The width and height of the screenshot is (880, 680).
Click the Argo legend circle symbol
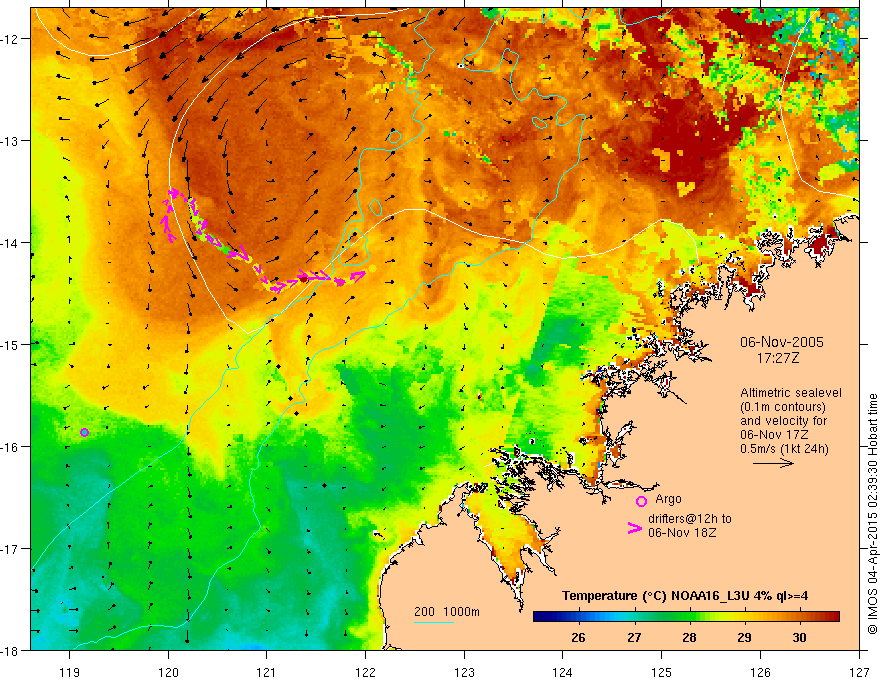pos(641,501)
